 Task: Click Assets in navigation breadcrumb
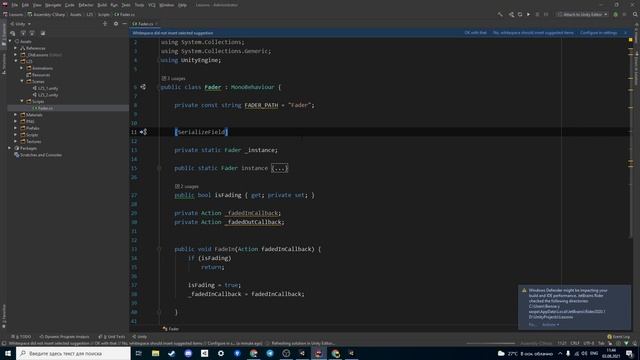(x=76, y=14)
